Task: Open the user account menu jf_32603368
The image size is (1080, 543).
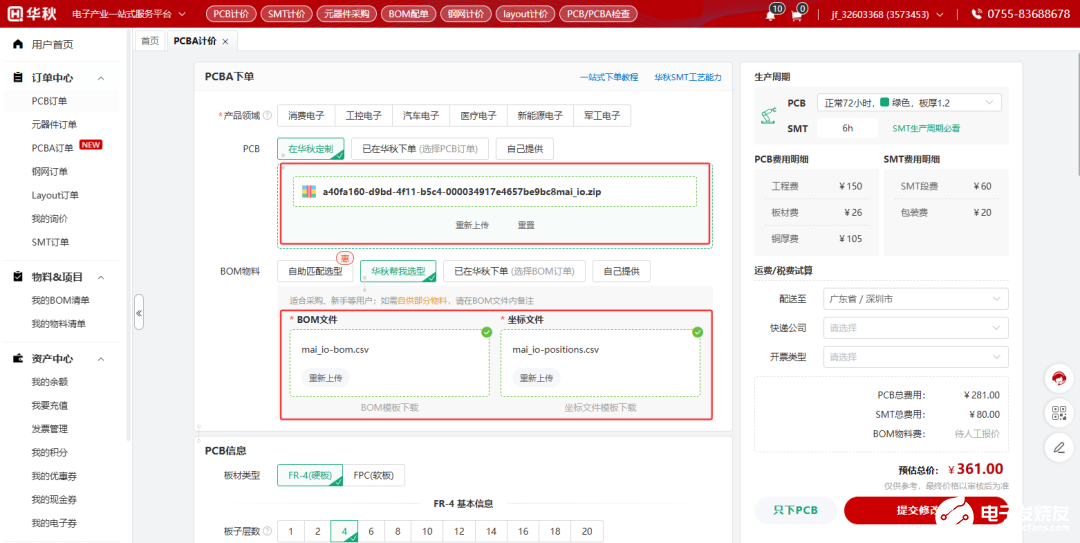Action: pyautogui.click(x=887, y=14)
